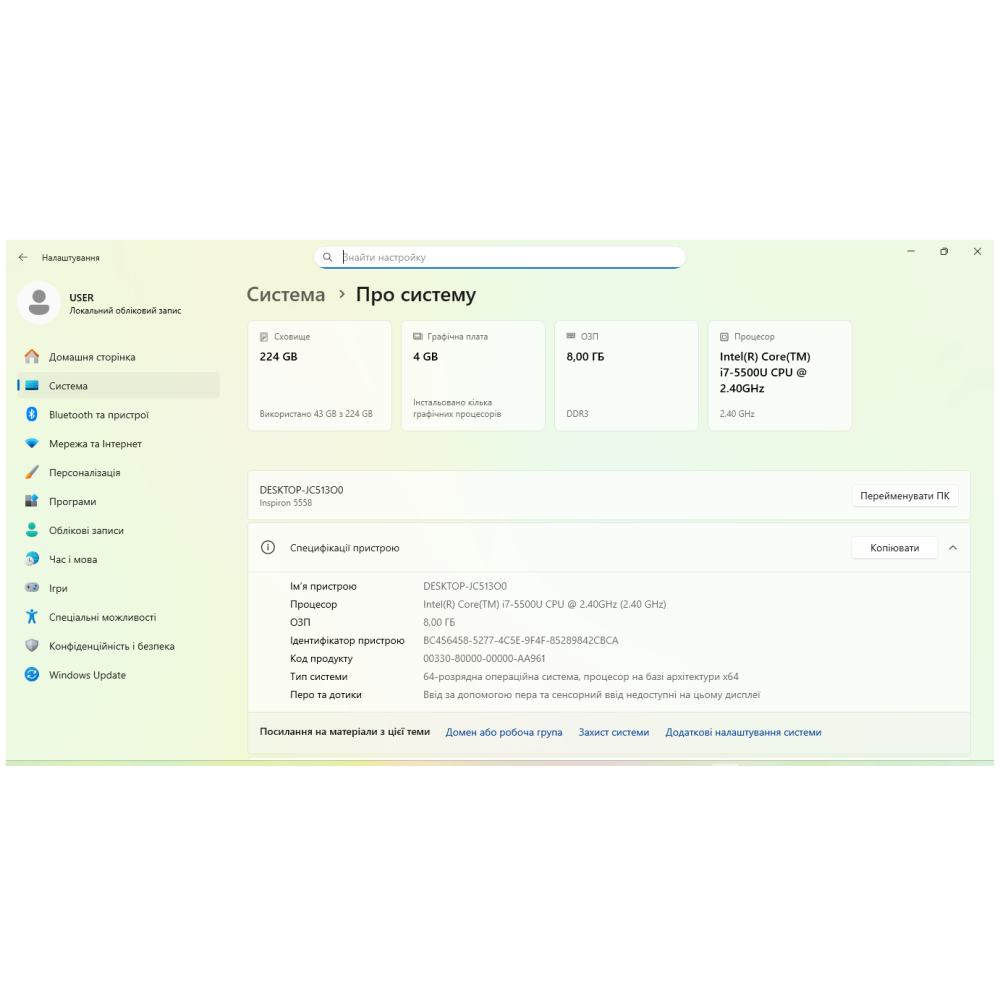The image size is (1000, 1000).
Task: Click the Система breadcrumb heading
Action: [286, 295]
